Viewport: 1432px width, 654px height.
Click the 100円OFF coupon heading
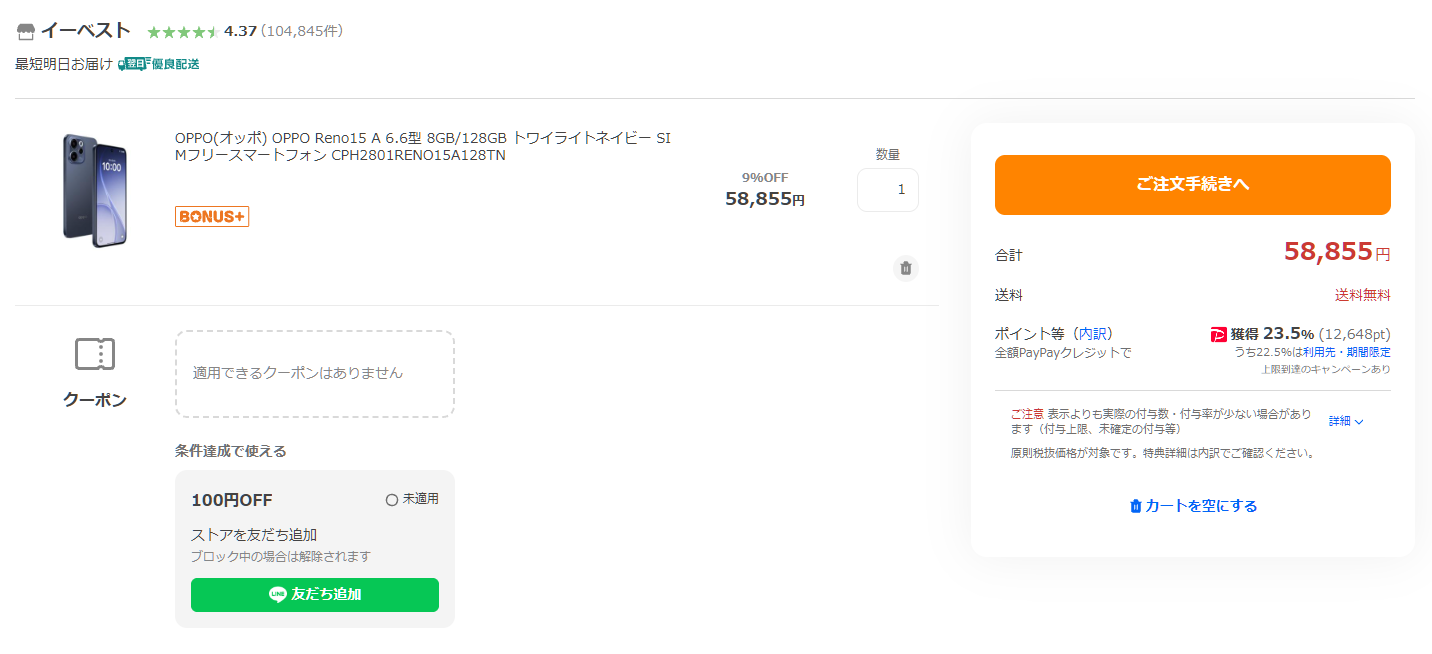point(232,500)
